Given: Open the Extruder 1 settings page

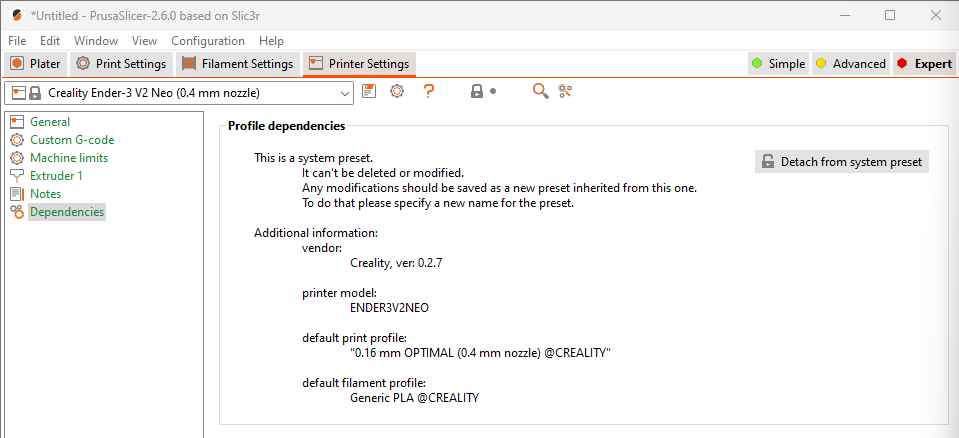Looking at the screenshot, I should click(x=56, y=176).
